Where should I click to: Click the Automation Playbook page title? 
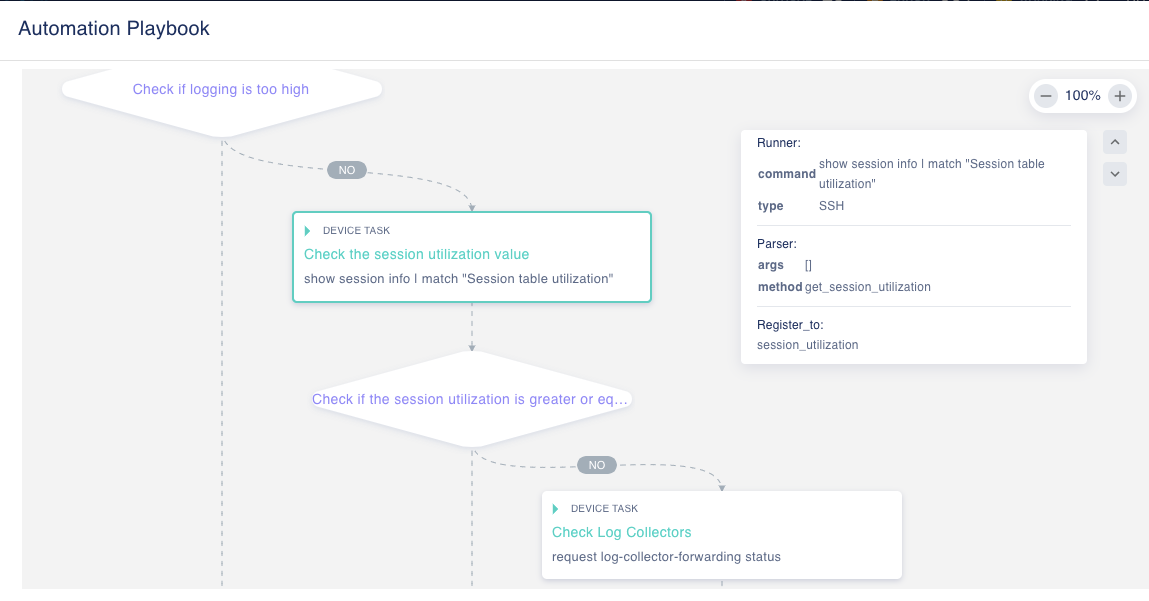(x=114, y=29)
